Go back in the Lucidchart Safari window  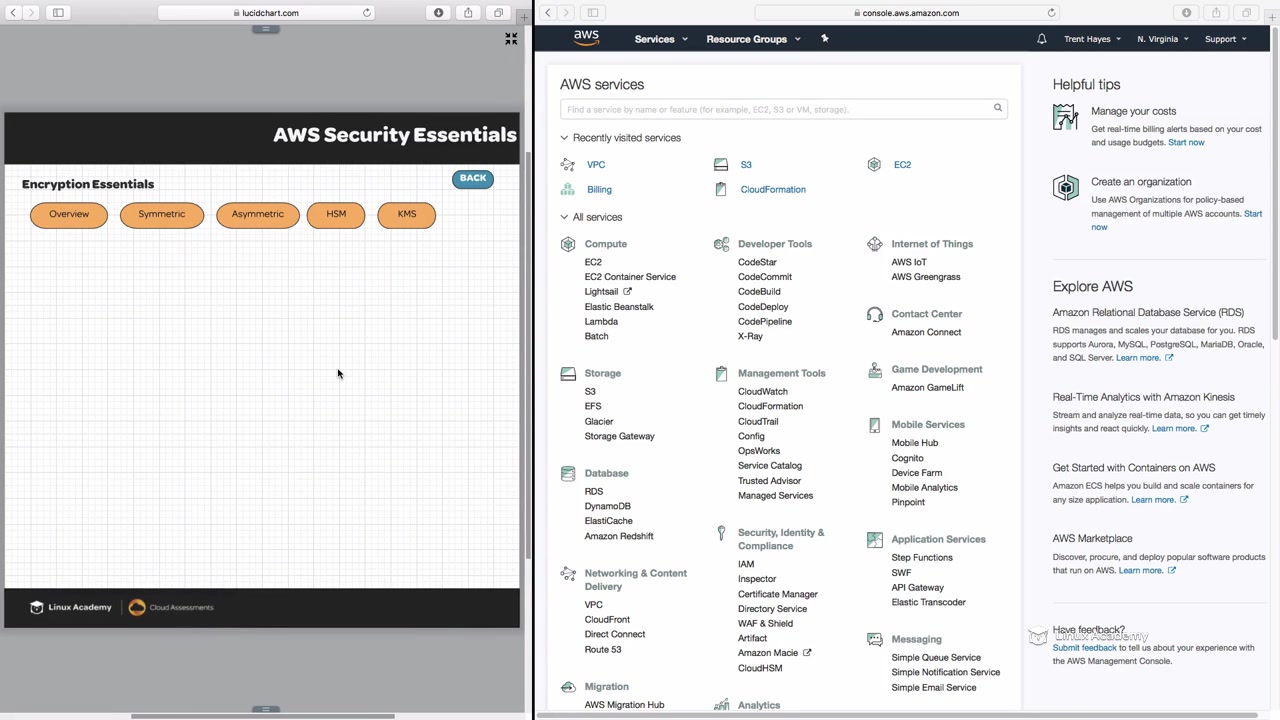pyautogui.click(x=13, y=13)
